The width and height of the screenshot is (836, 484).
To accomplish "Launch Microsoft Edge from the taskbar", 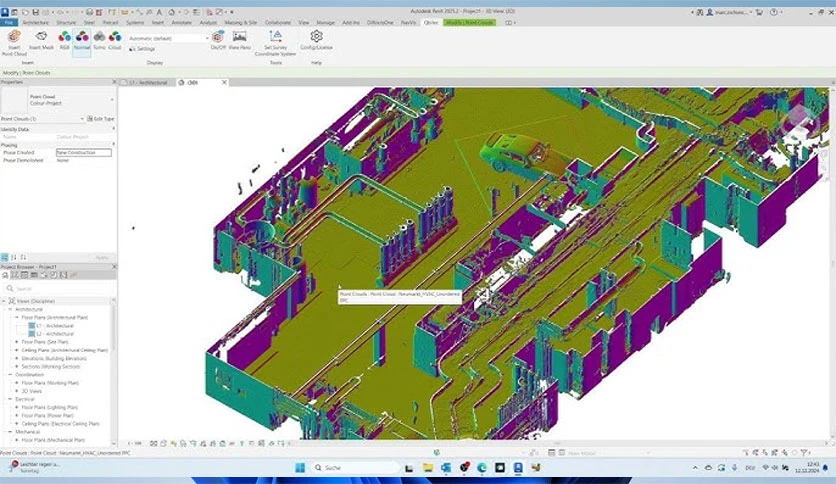I will (x=482, y=467).
